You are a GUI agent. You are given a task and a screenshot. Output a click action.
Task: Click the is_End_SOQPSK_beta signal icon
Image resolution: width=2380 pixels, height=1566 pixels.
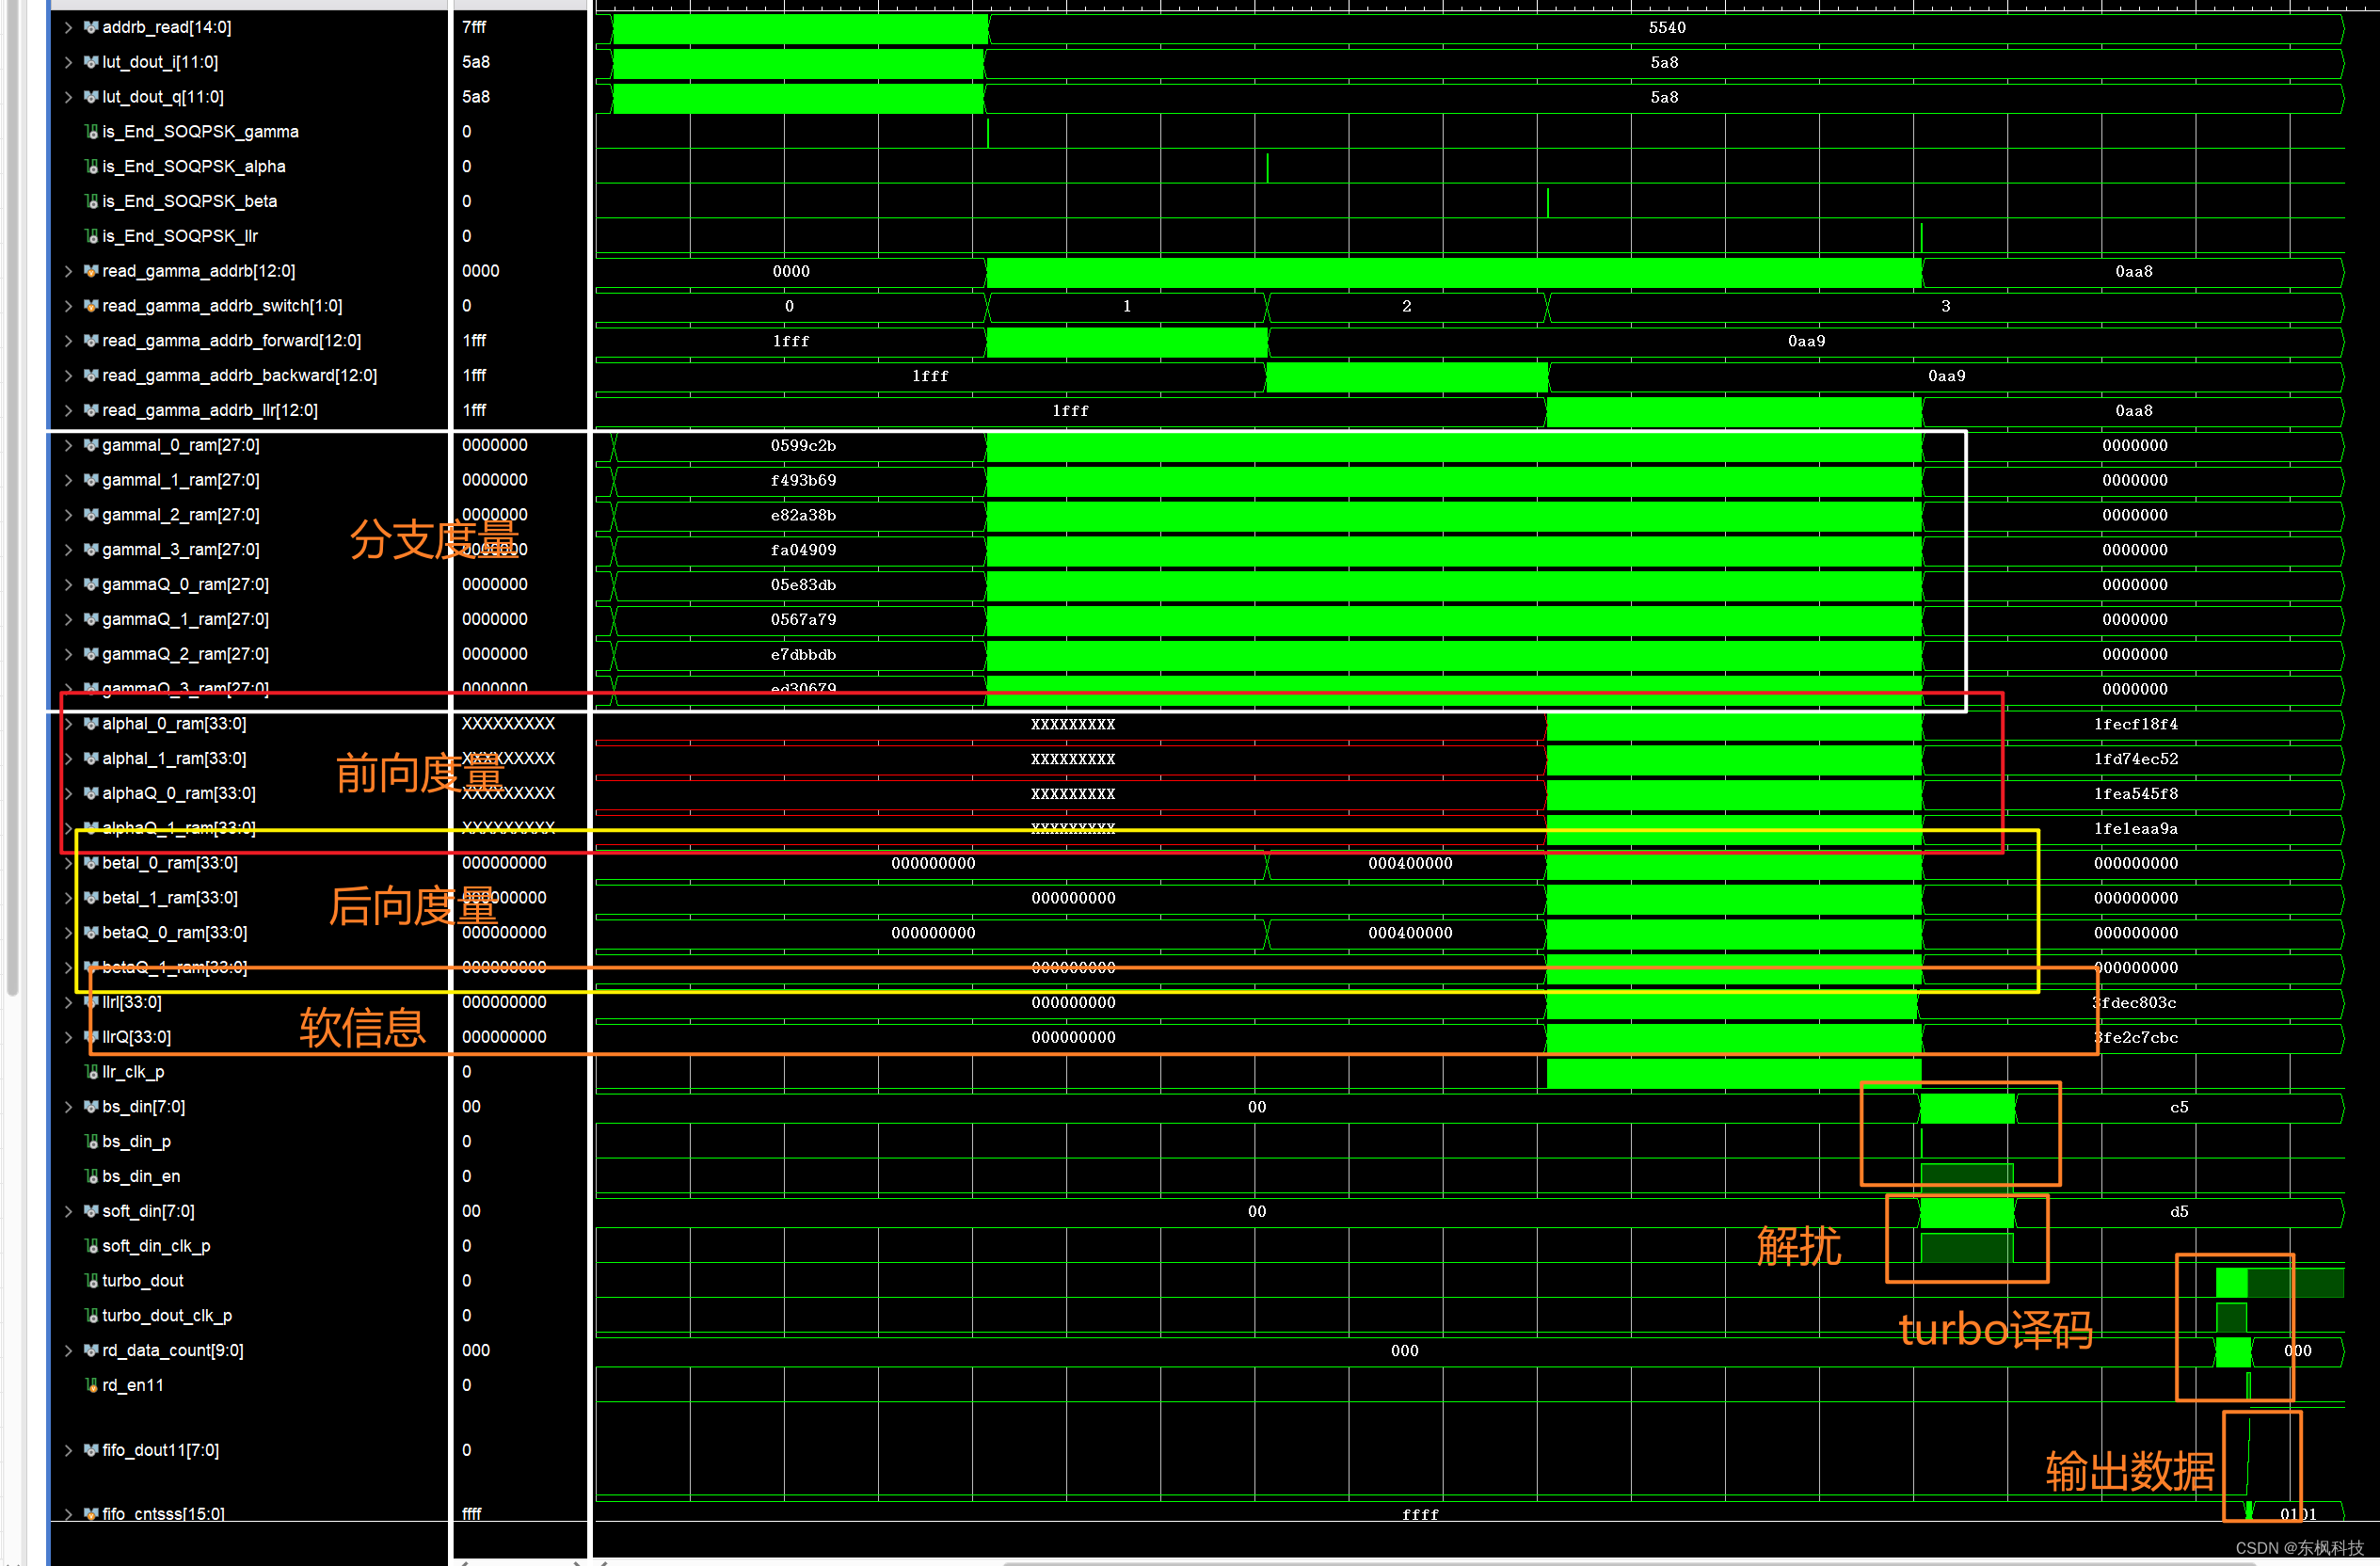coord(91,201)
